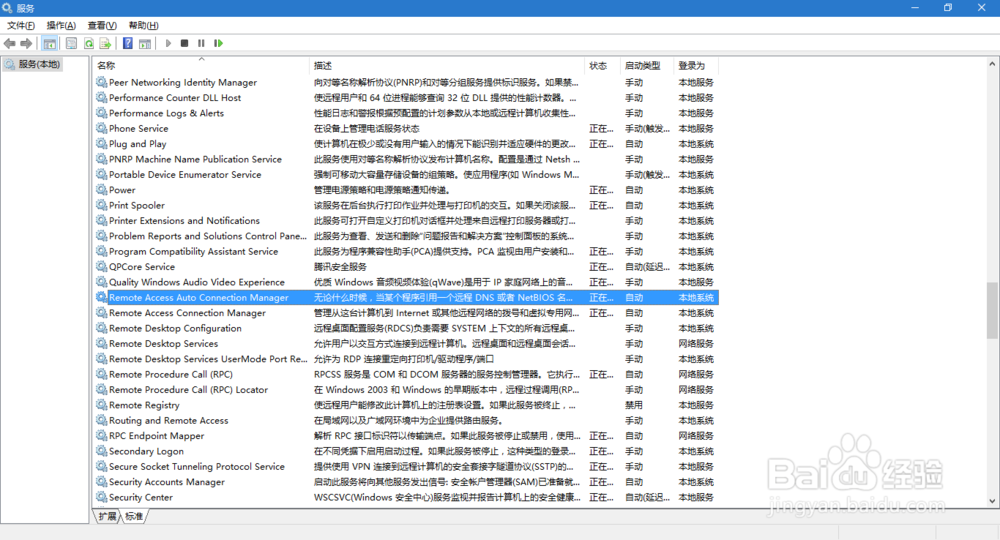Open the 操作(A) menu
The width and height of the screenshot is (1000, 540).
click(x=61, y=26)
